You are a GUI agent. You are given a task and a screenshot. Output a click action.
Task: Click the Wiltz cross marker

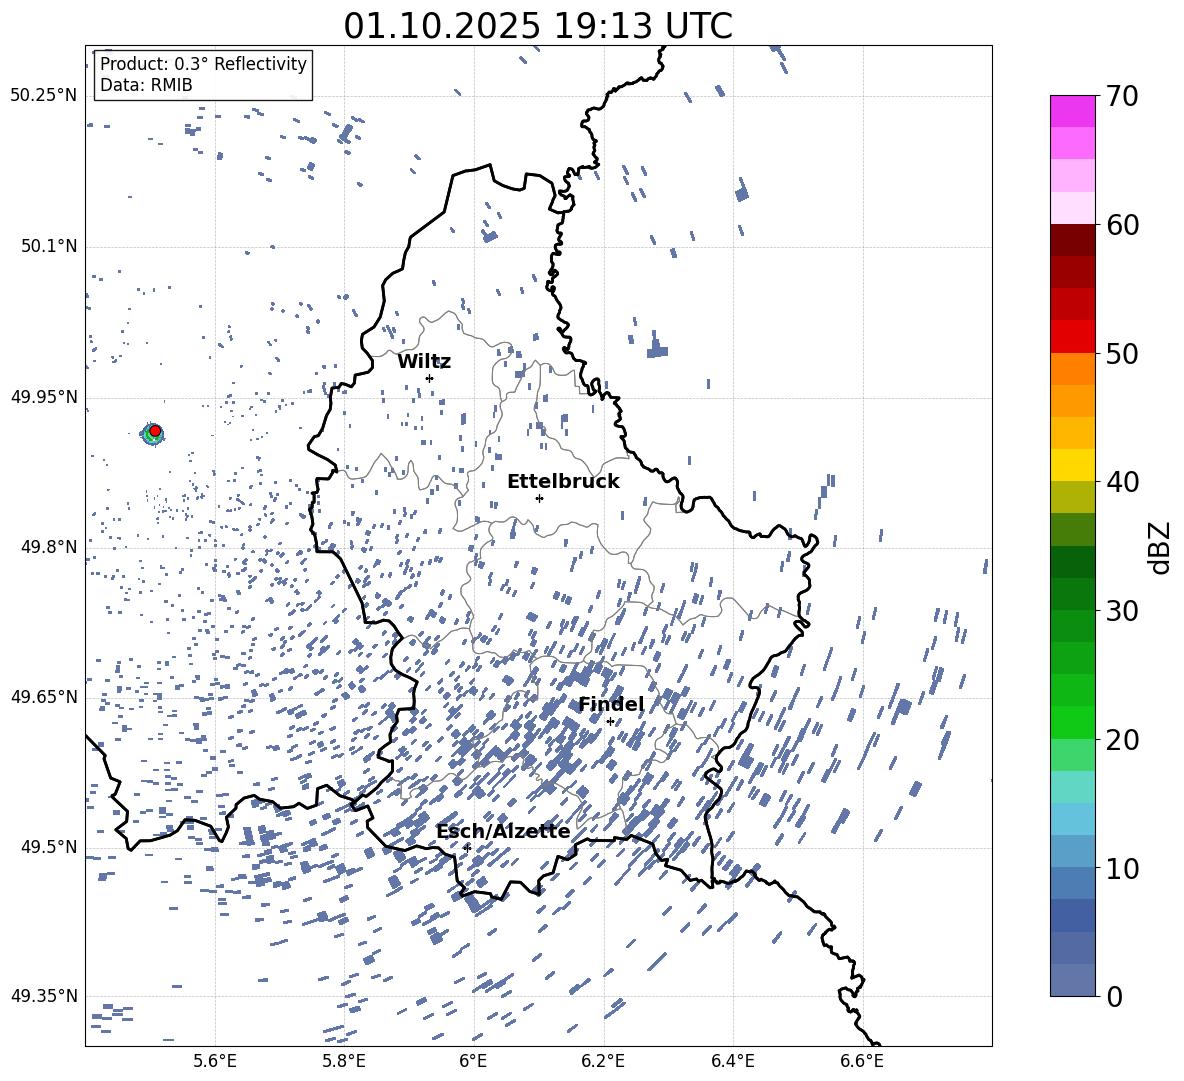pos(429,378)
